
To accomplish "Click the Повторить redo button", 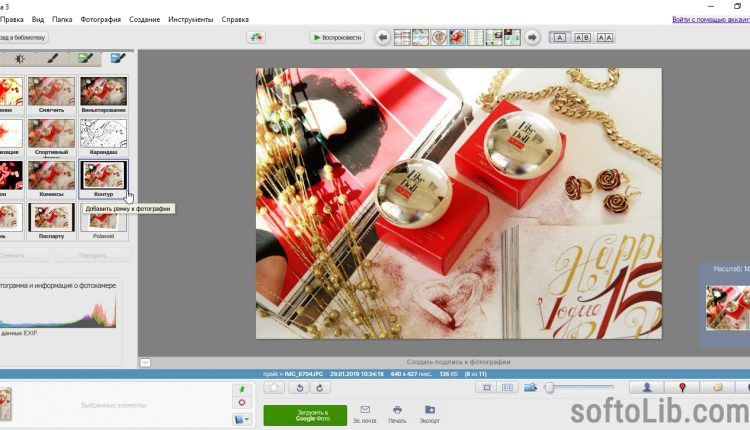I will coord(92,255).
